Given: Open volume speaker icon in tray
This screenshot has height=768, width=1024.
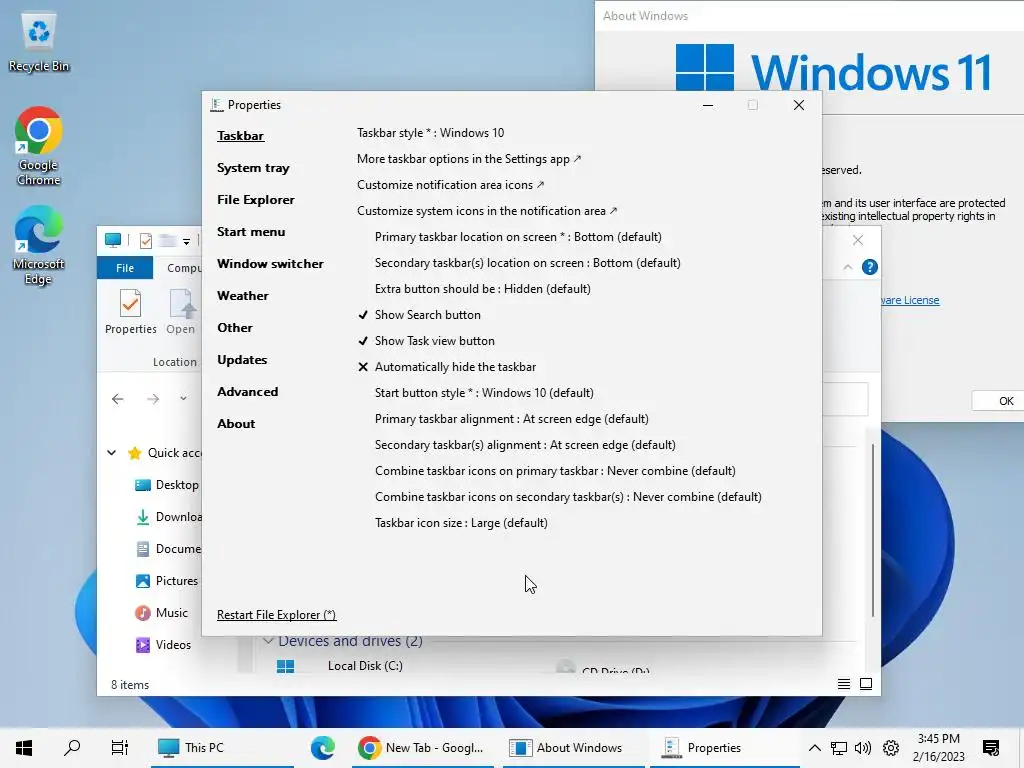Looking at the screenshot, I should coord(863,748).
